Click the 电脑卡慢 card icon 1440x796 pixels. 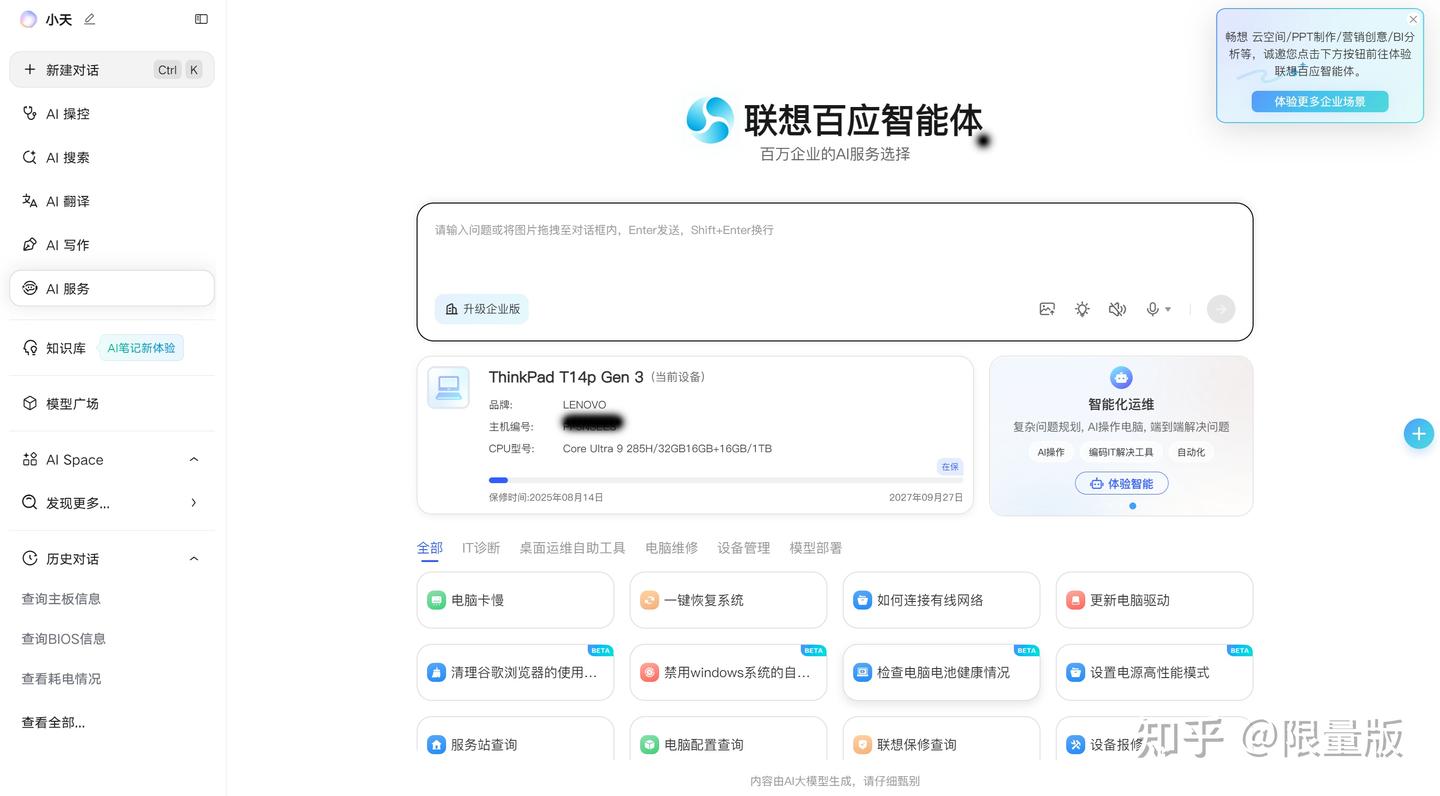click(x=436, y=600)
